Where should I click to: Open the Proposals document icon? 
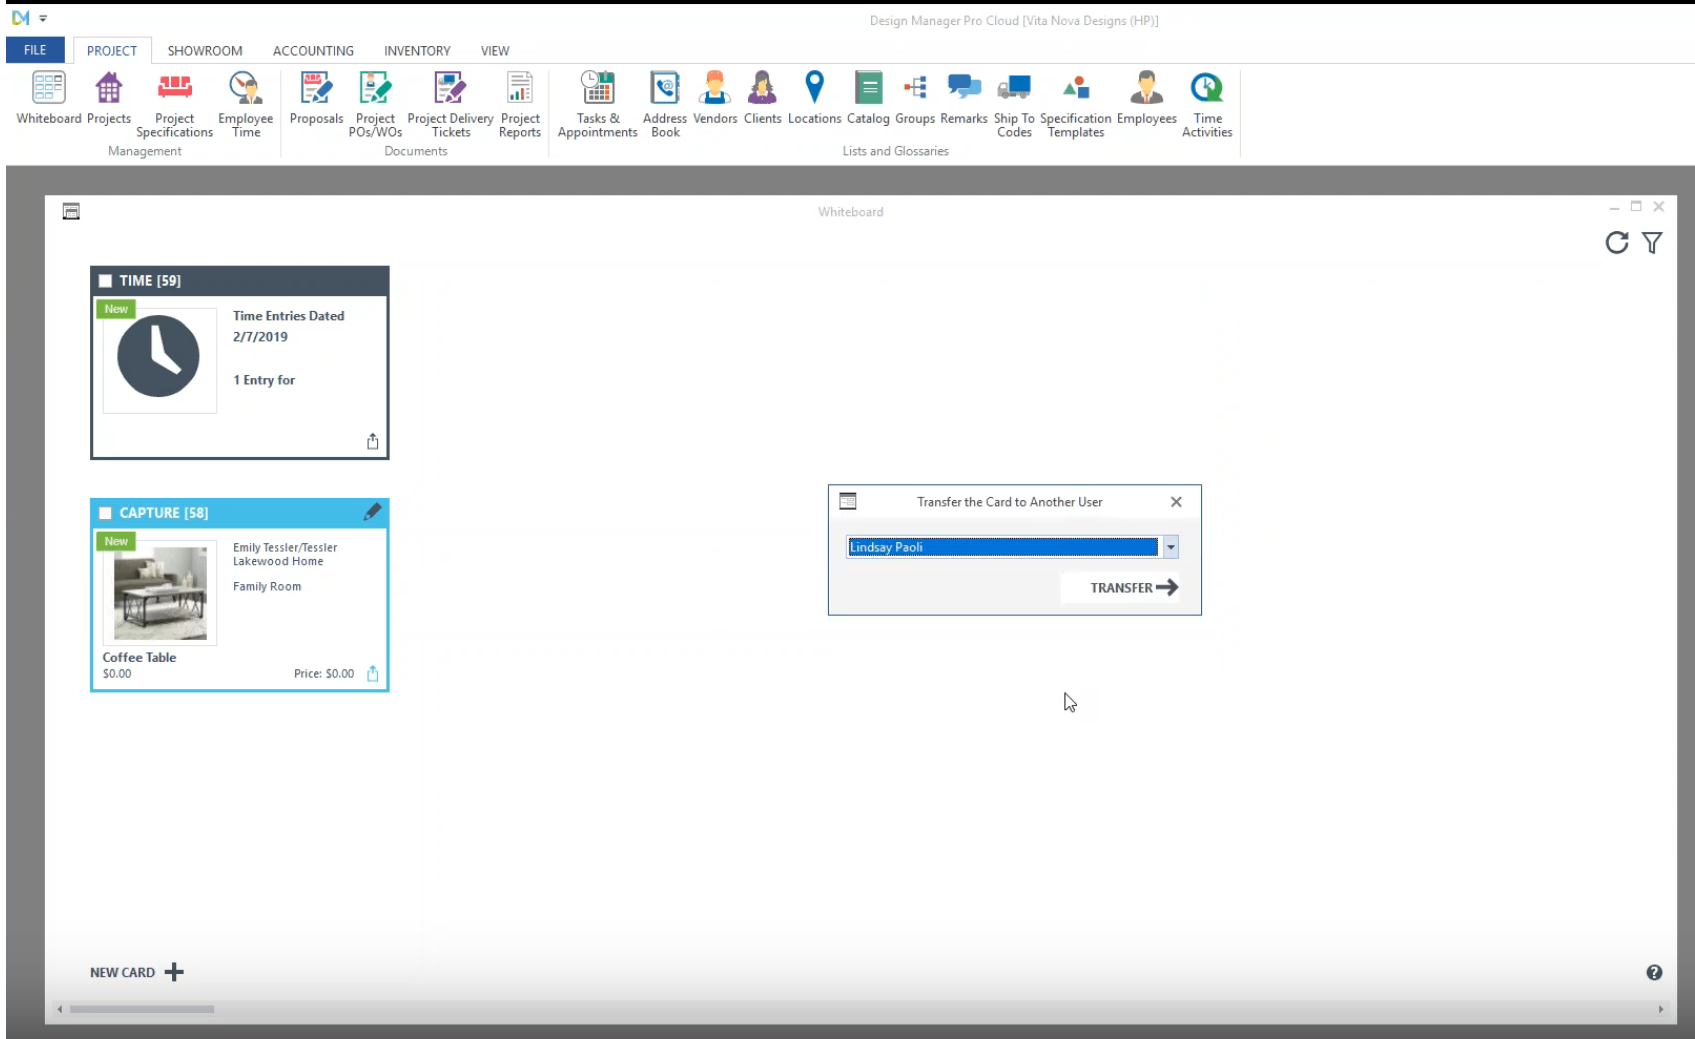pos(316,99)
